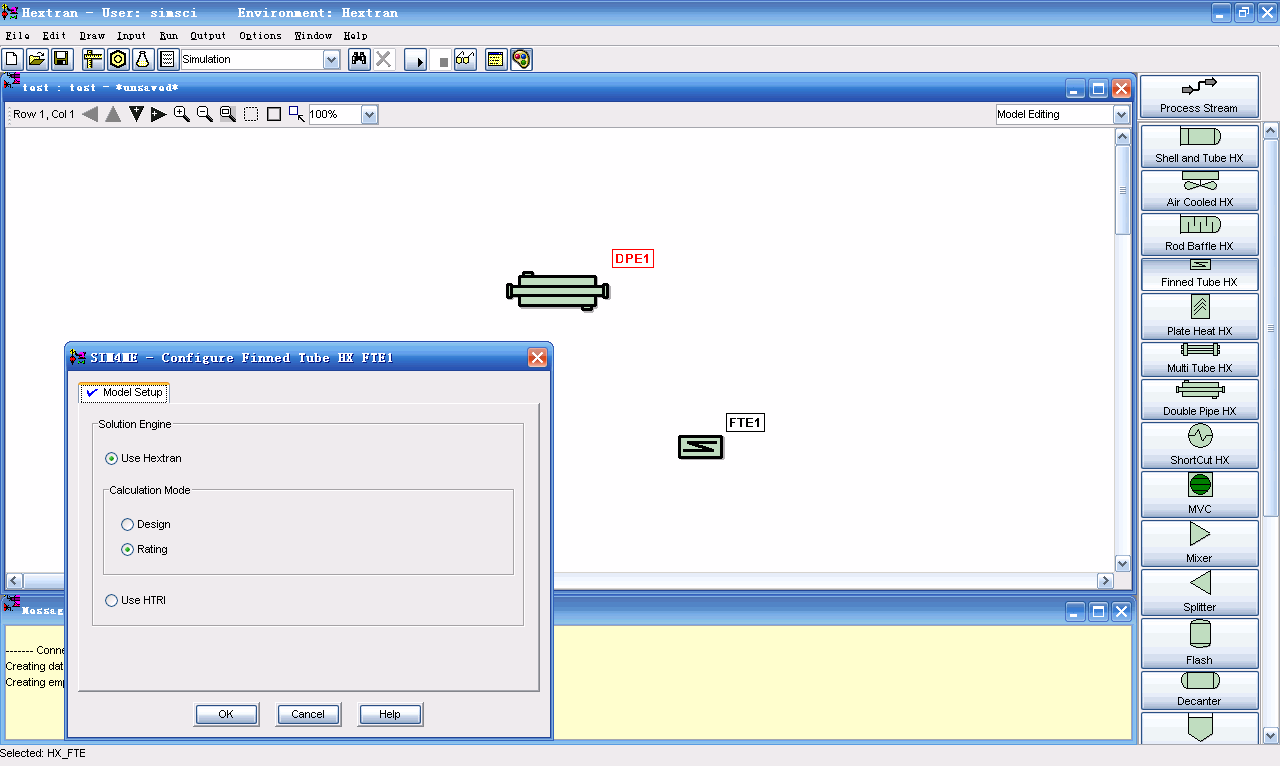Open component selection hexagon icon
This screenshot has width=1280, height=766.
coord(118,59)
